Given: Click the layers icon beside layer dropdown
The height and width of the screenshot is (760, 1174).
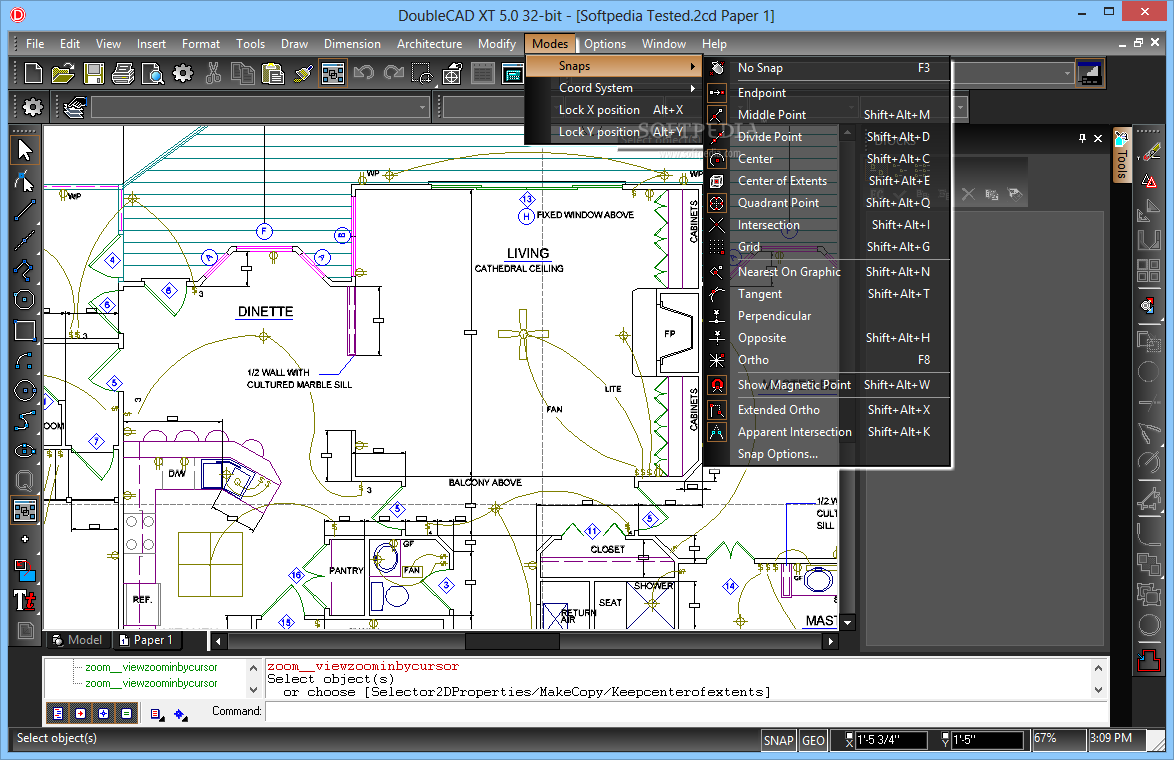Looking at the screenshot, I should click(x=75, y=107).
